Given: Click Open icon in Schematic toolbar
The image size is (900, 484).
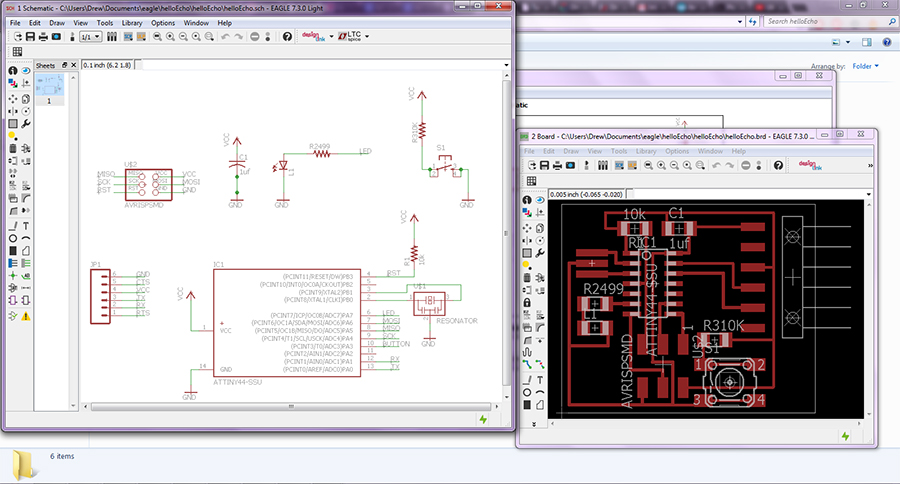Looking at the screenshot, I should [18, 37].
